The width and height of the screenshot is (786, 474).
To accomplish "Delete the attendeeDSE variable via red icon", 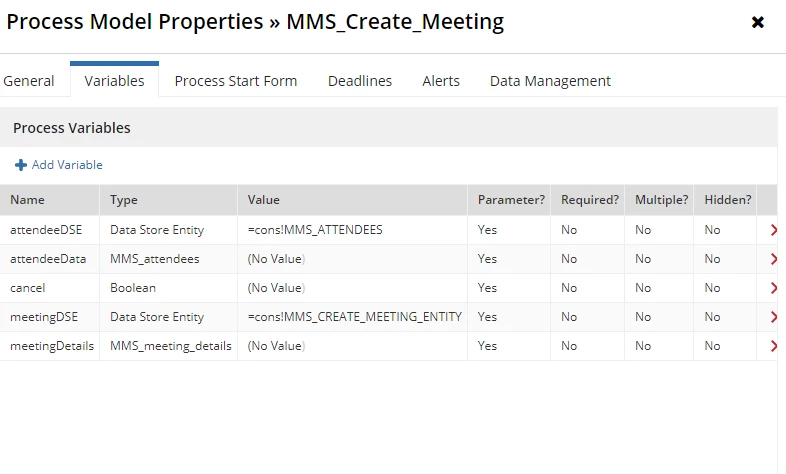I will click(x=774, y=230).
